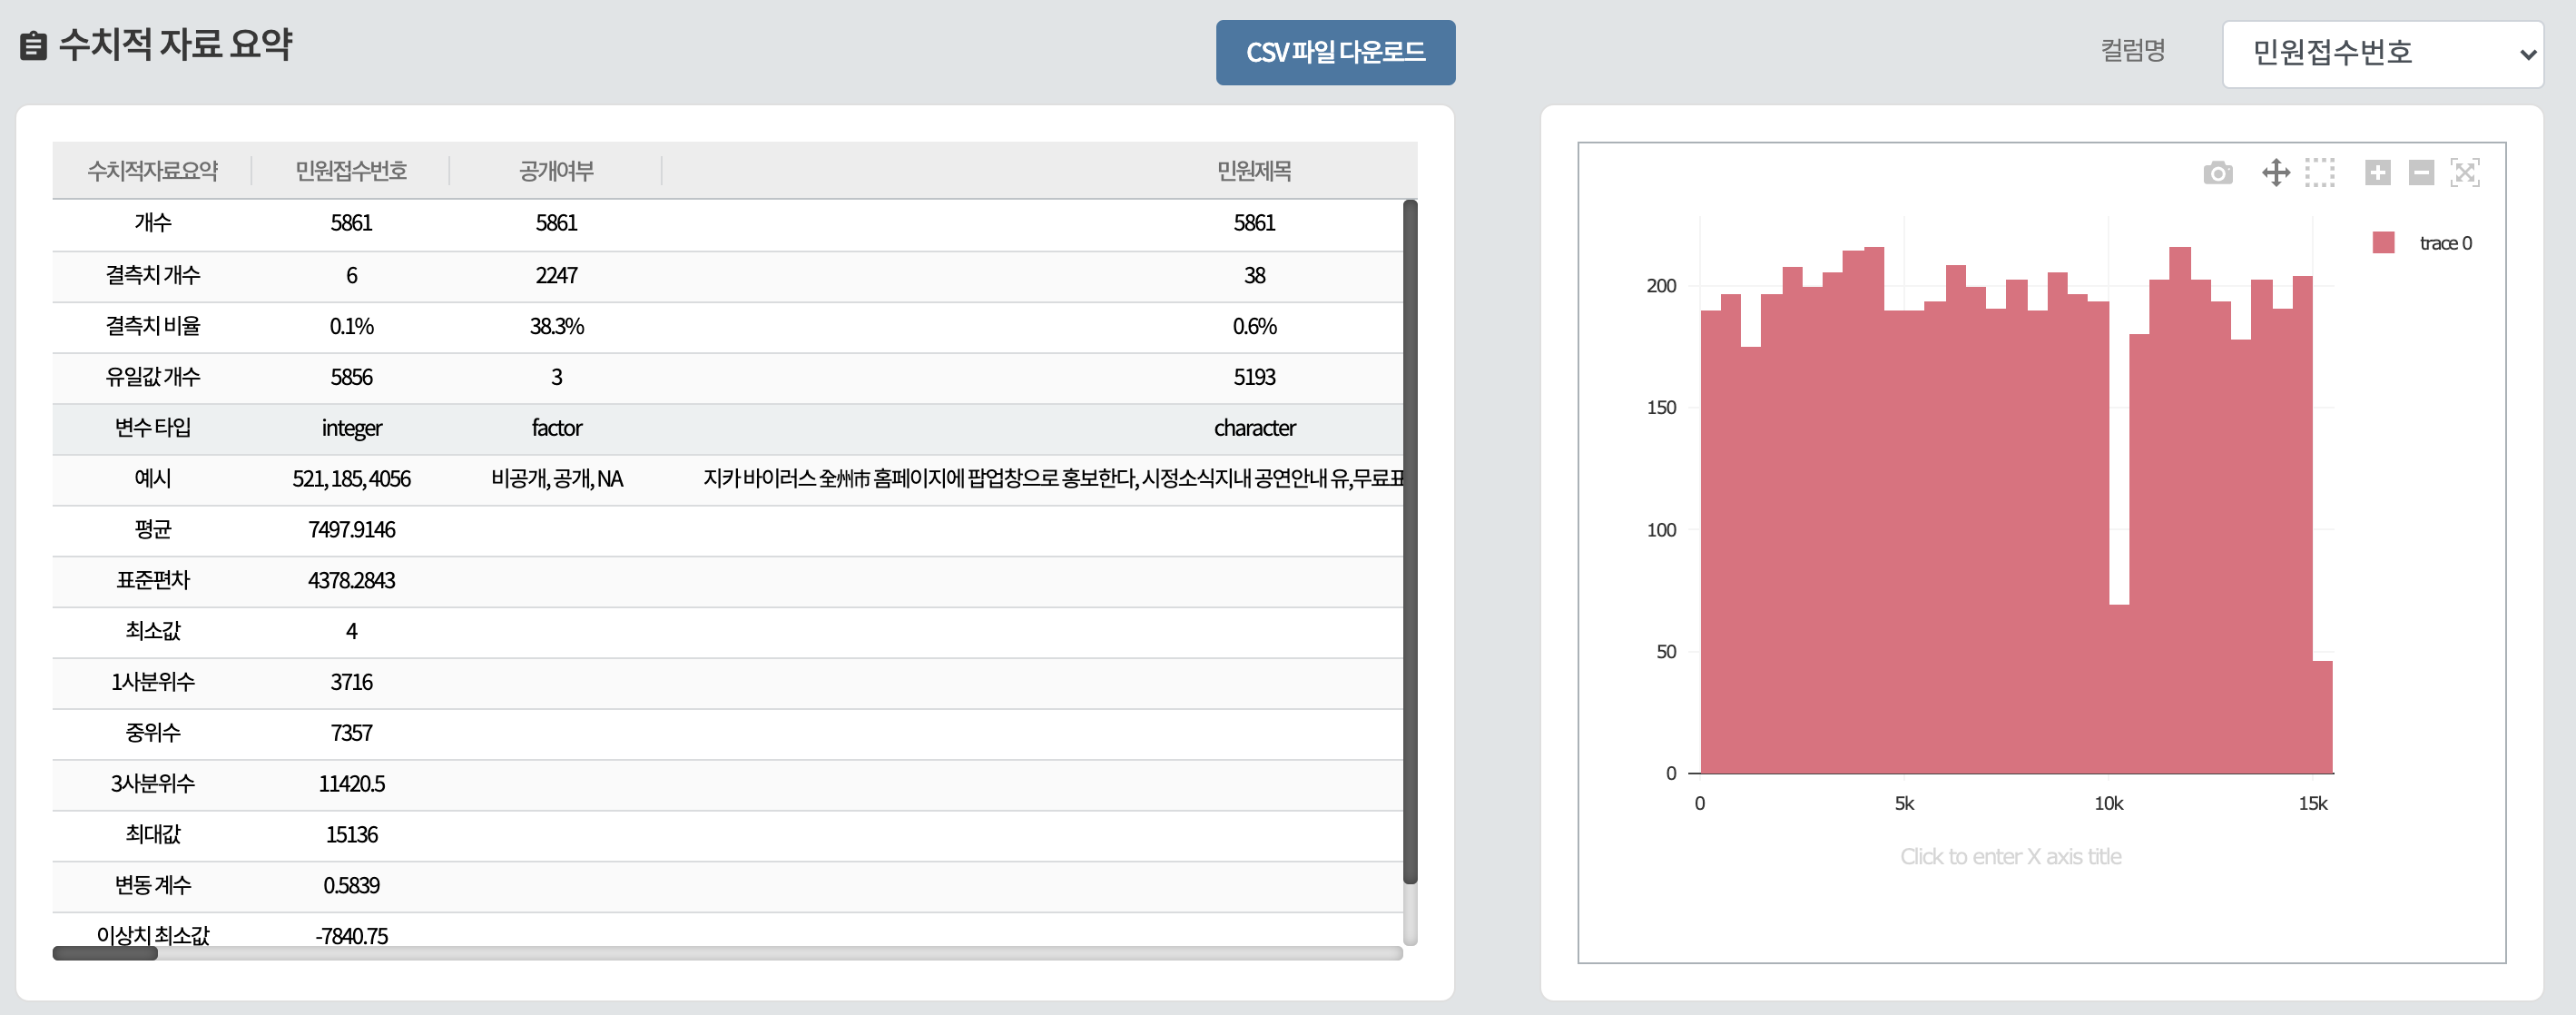Click the dropdown chevron arrow
The image size is (2576, 1015).
pyautogui.click(x=2528, y=55)
